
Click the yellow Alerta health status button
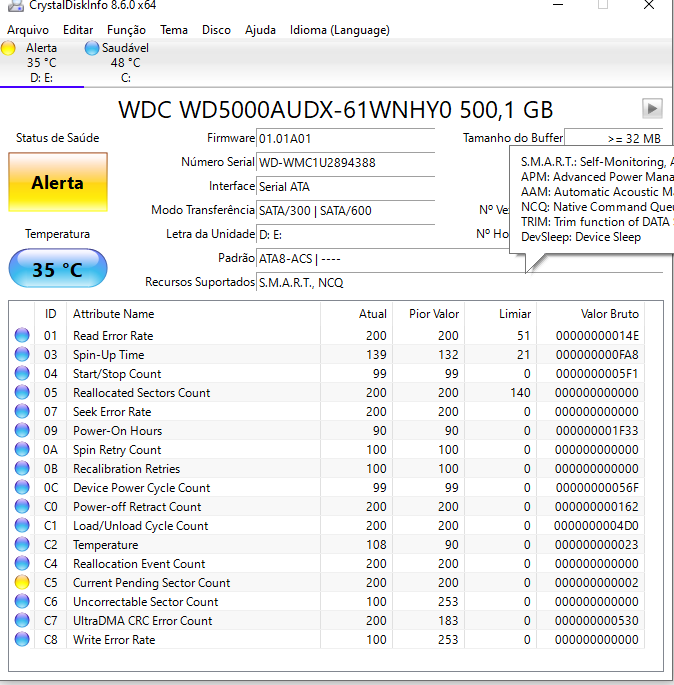click(58, 182)
